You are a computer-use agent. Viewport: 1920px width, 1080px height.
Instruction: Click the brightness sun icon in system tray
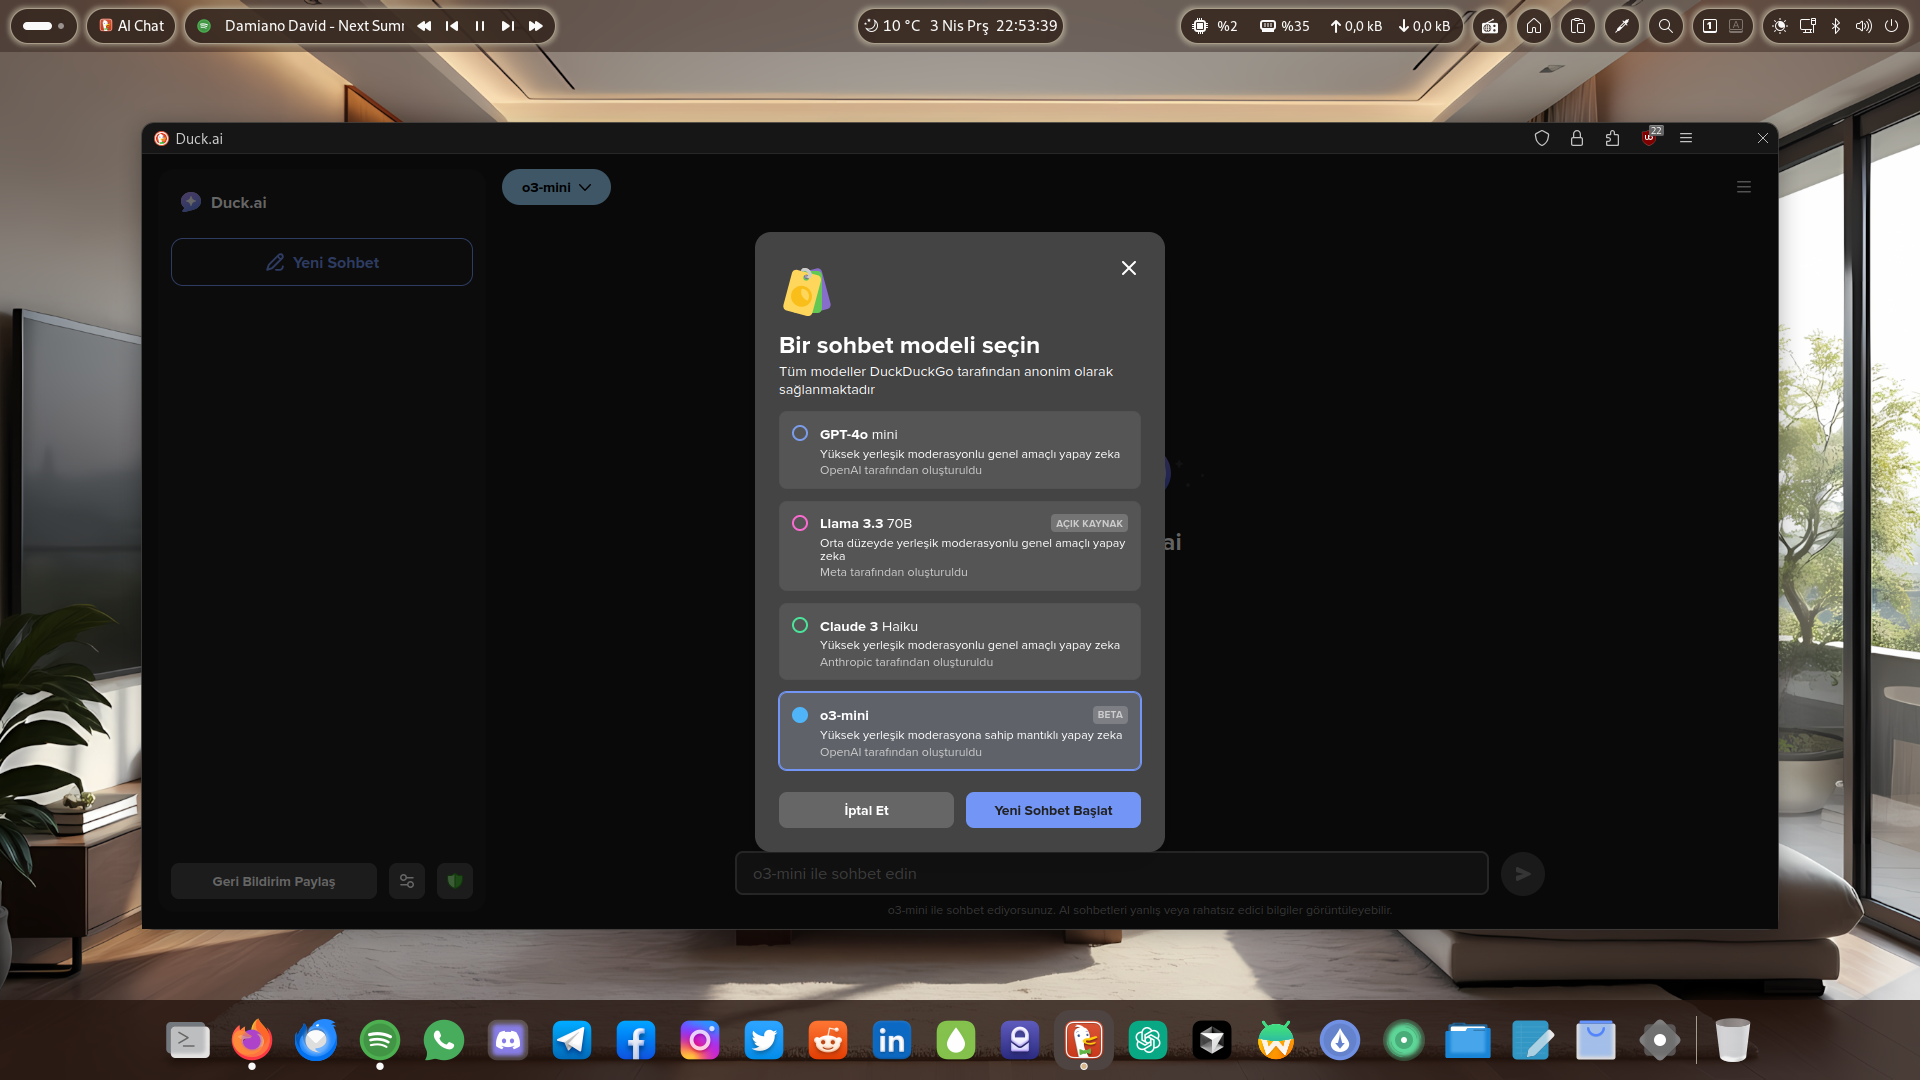[x=1780, y=26]
